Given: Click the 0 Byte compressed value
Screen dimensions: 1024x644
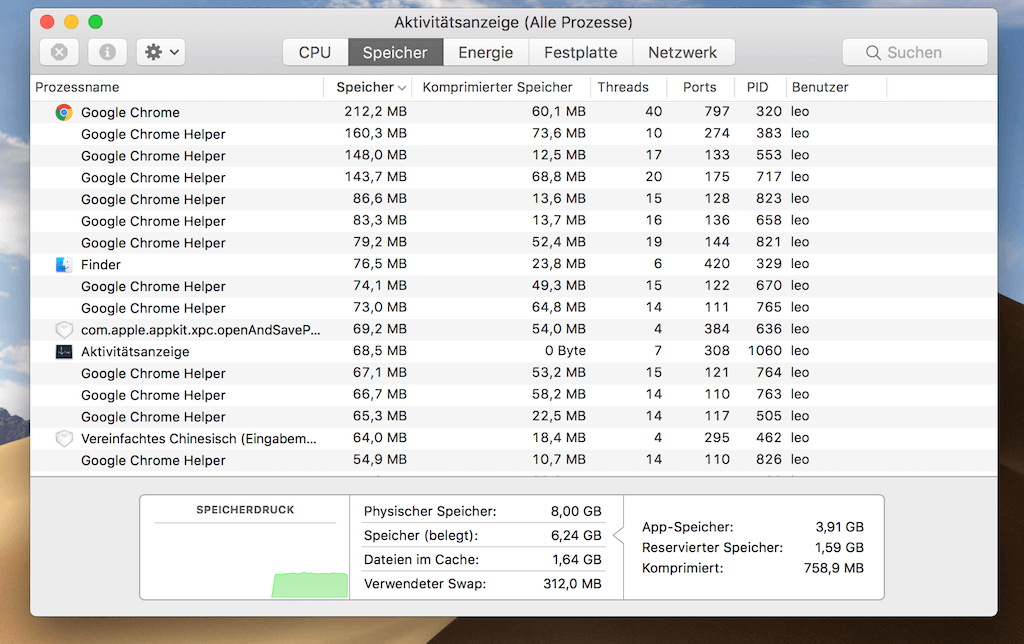Looking at the screenshot, I should point(565,351).
